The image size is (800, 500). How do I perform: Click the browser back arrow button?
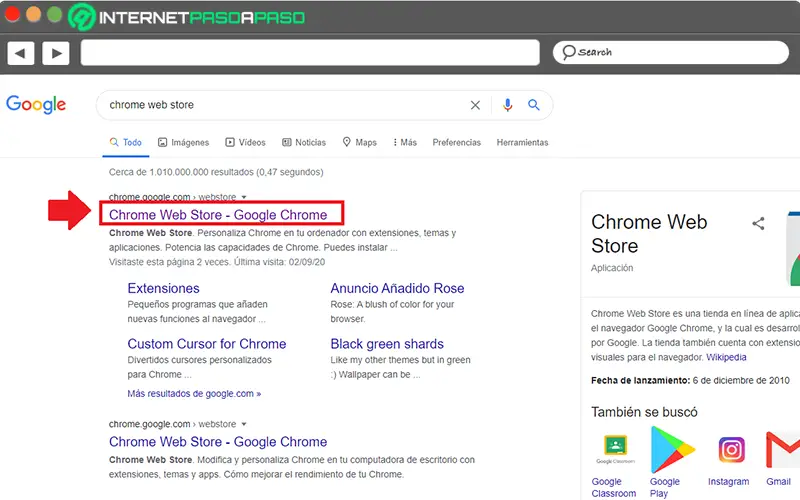point(20,53)
